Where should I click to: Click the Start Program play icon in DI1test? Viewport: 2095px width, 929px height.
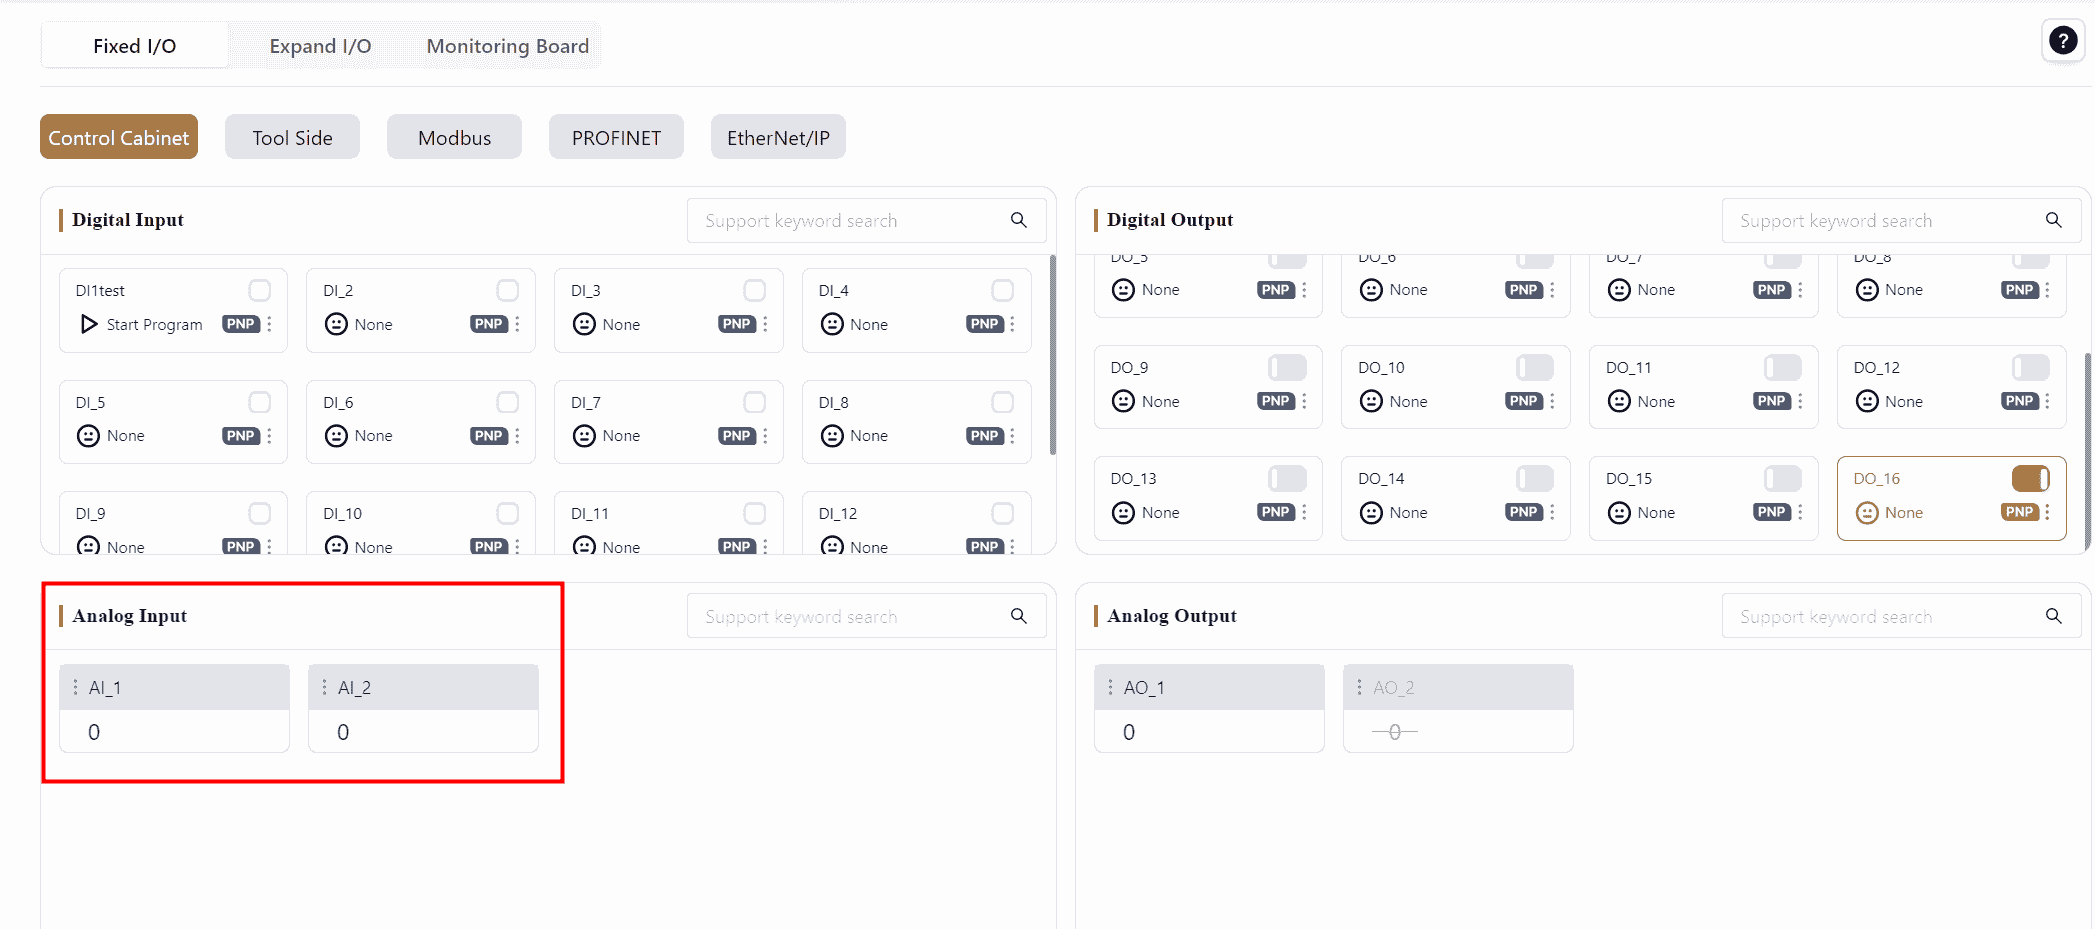point(89,324)
